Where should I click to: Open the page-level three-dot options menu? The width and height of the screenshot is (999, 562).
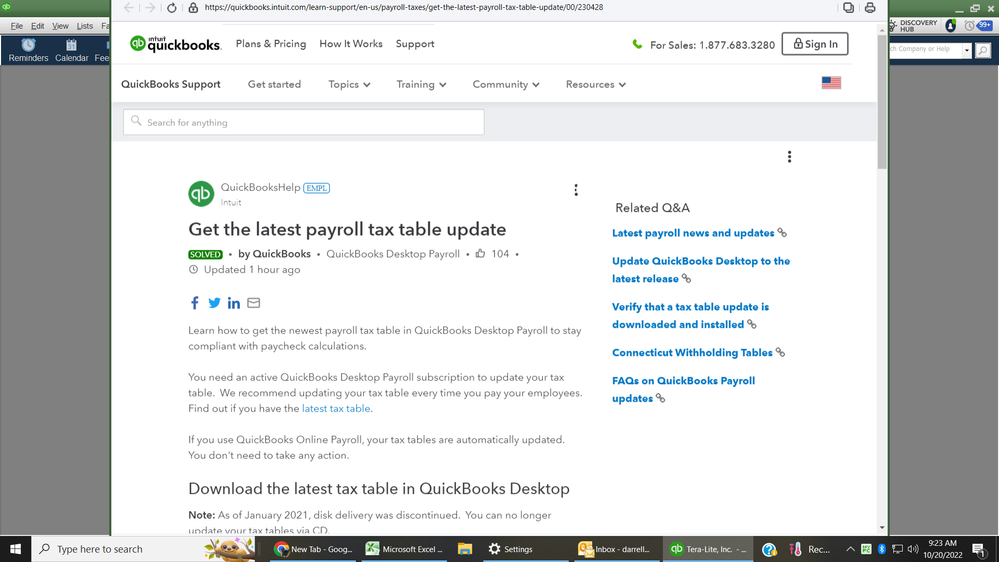789,157
